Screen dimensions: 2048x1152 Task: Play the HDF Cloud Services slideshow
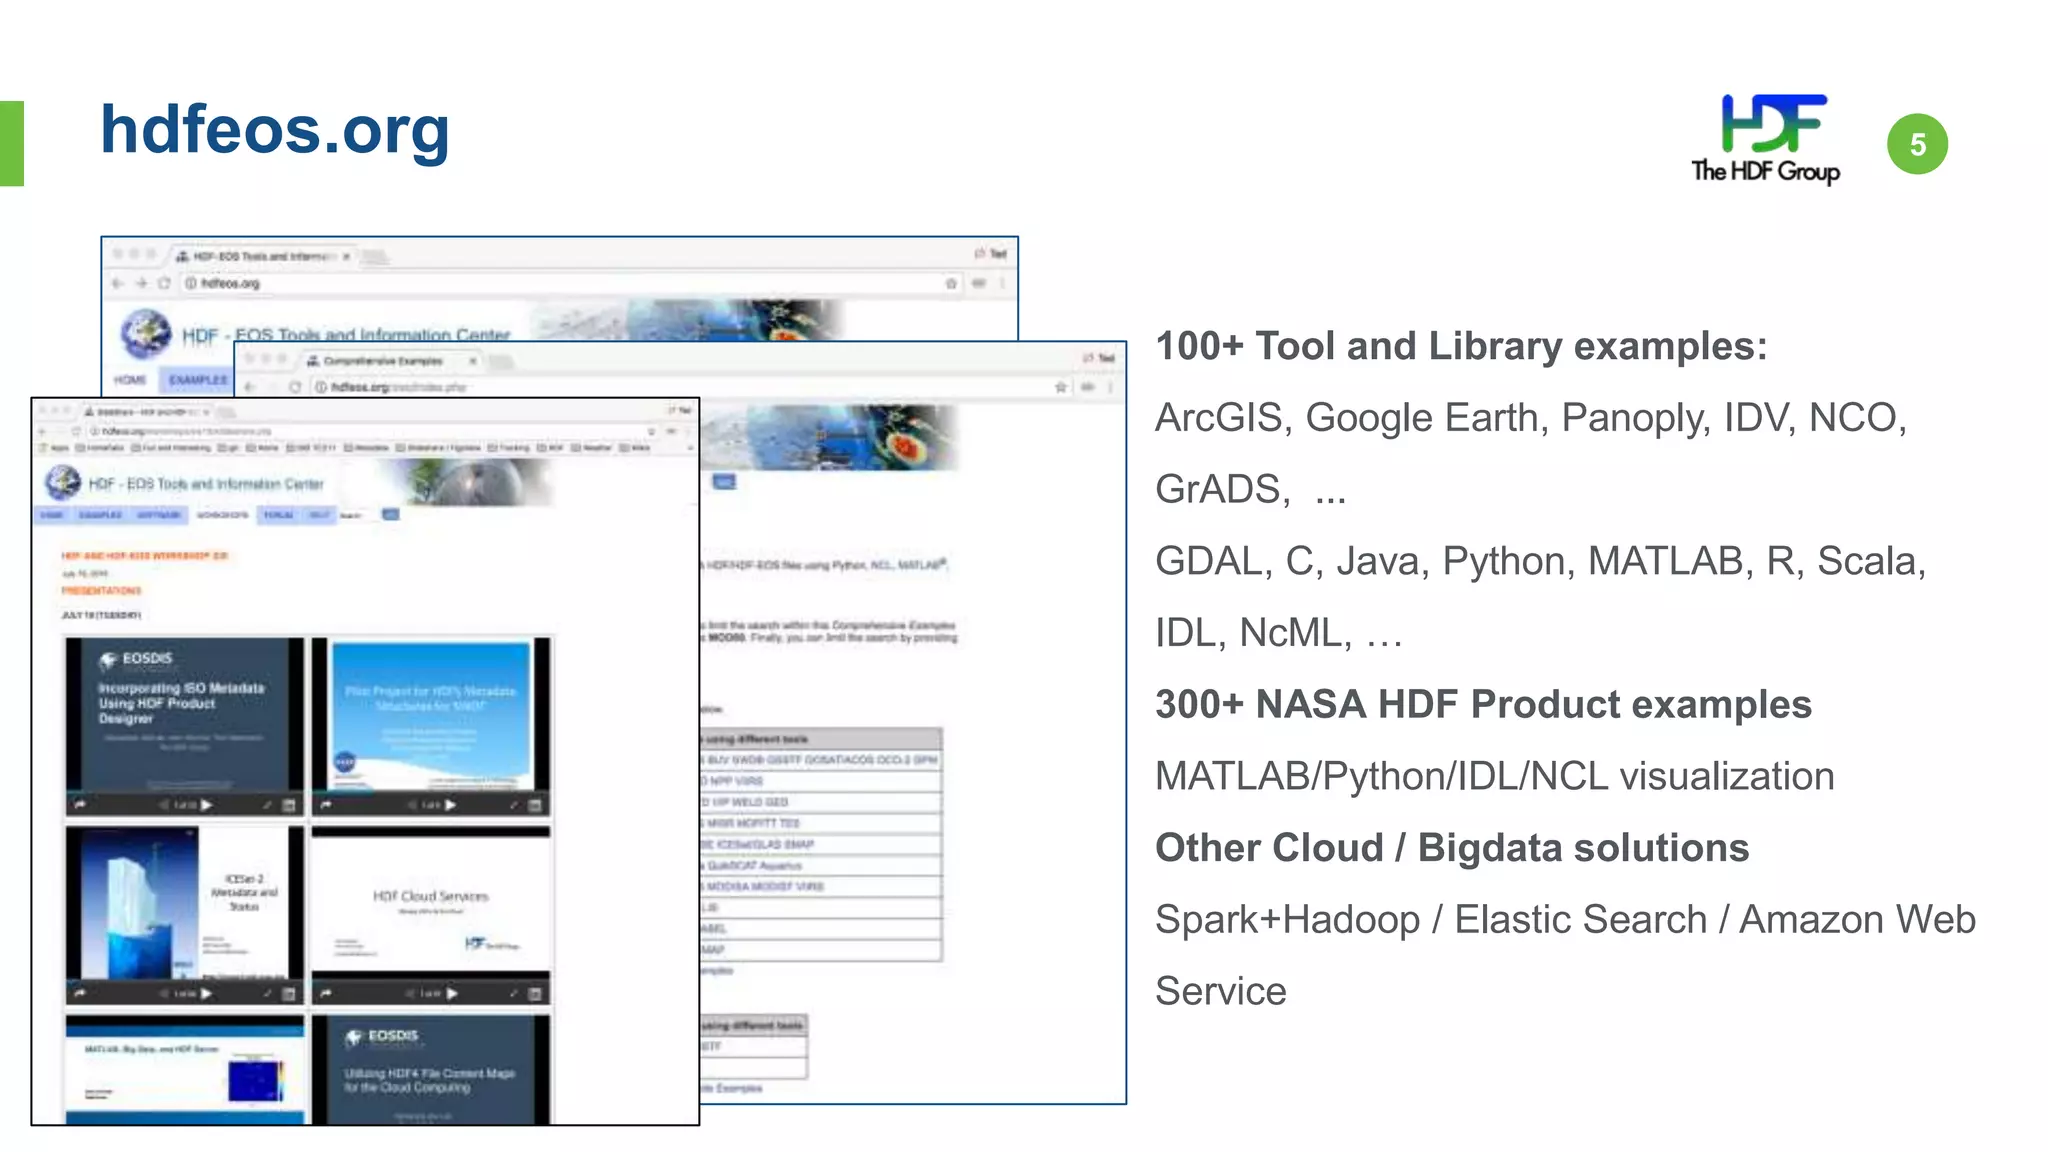[x=452, y=994]
